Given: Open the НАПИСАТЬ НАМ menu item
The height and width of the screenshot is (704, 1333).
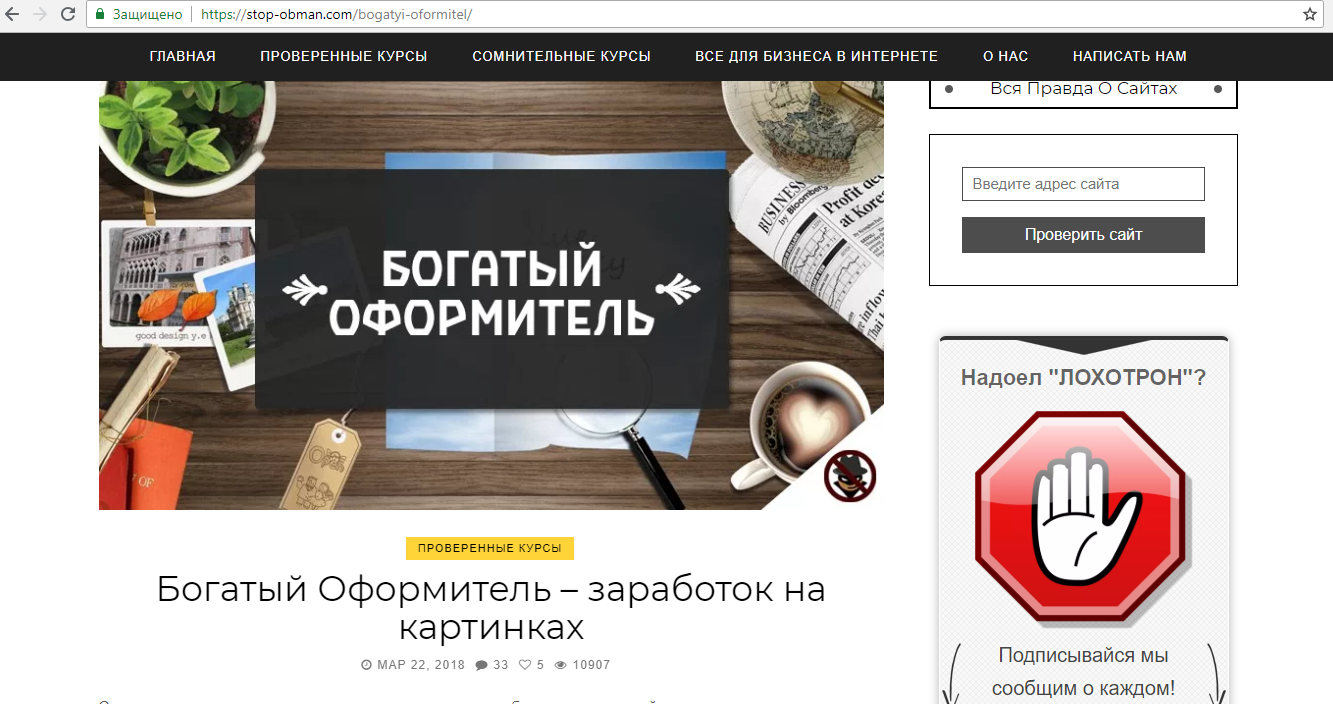Looking at the screenshot, I should tap(1128, 56).
